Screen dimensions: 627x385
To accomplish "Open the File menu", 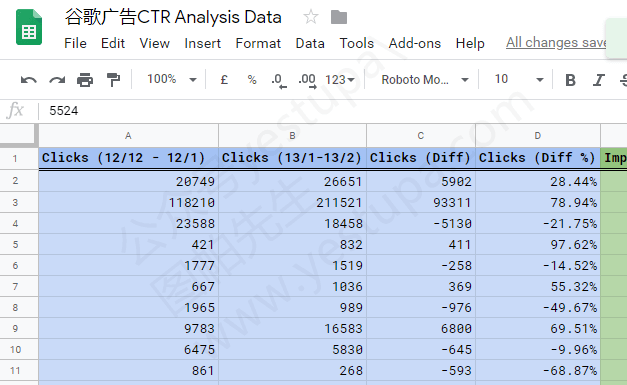I will coord(75,43).
